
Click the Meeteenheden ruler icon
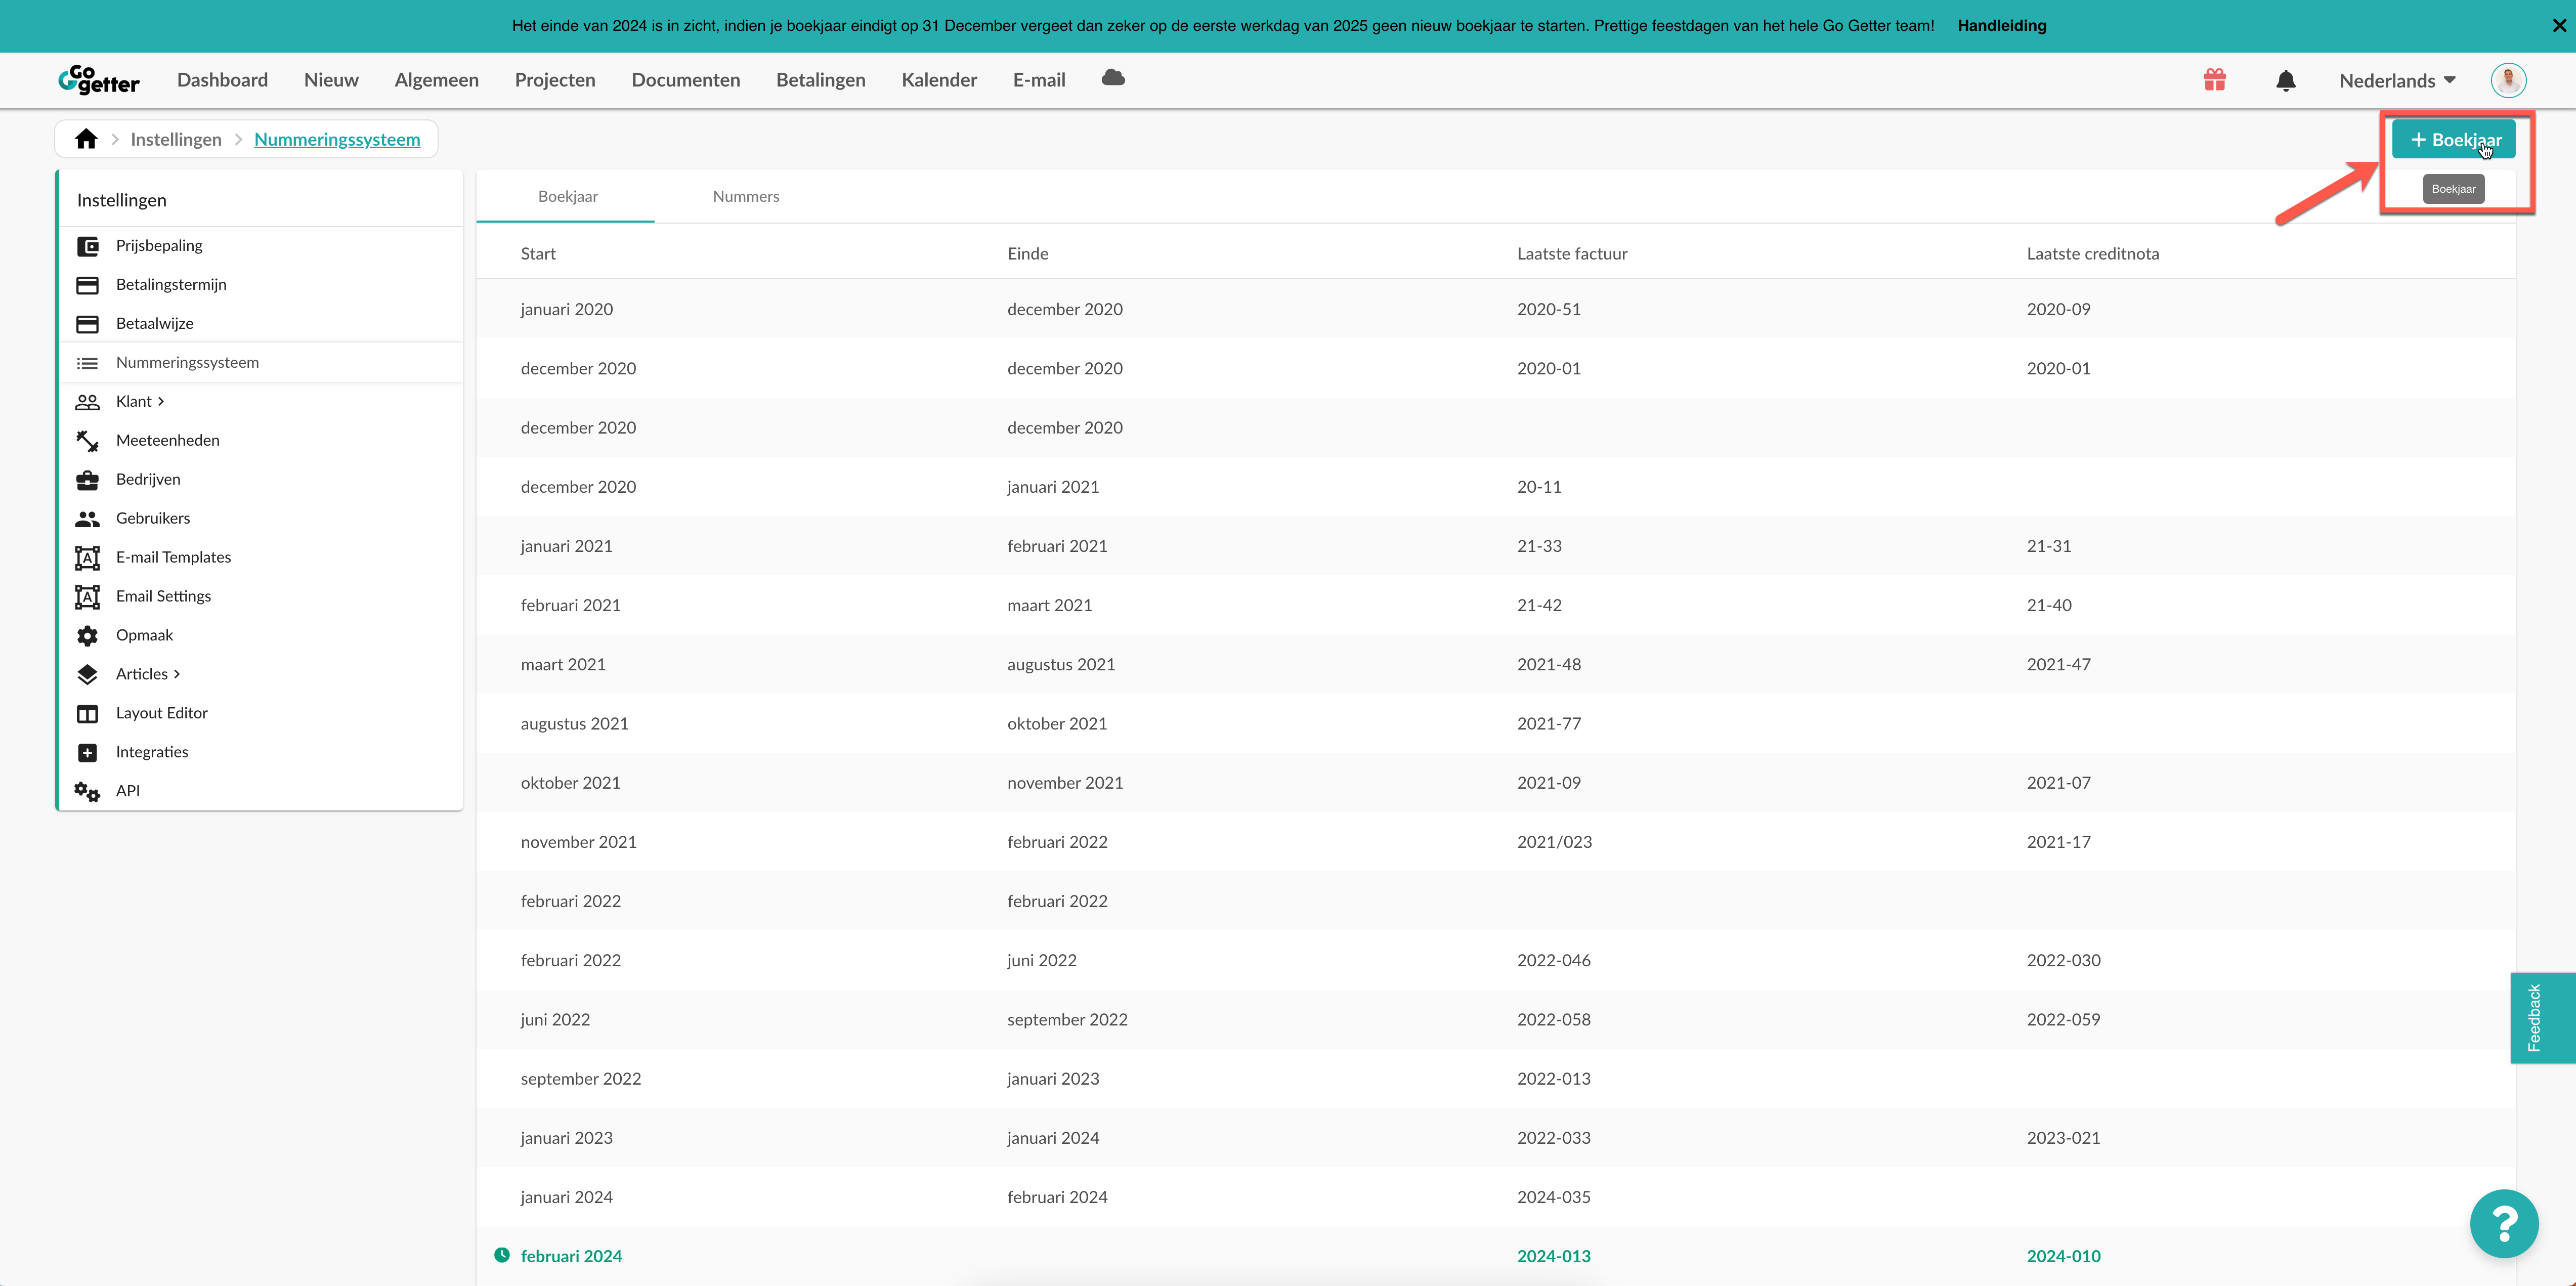[88, 441]
